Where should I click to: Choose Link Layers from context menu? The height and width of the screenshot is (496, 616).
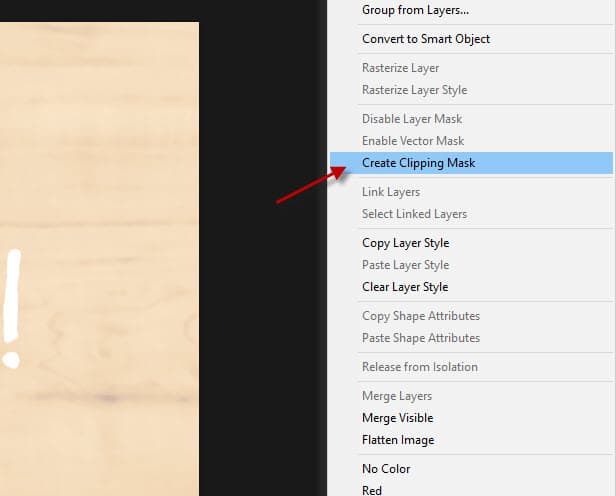[391, 192]
